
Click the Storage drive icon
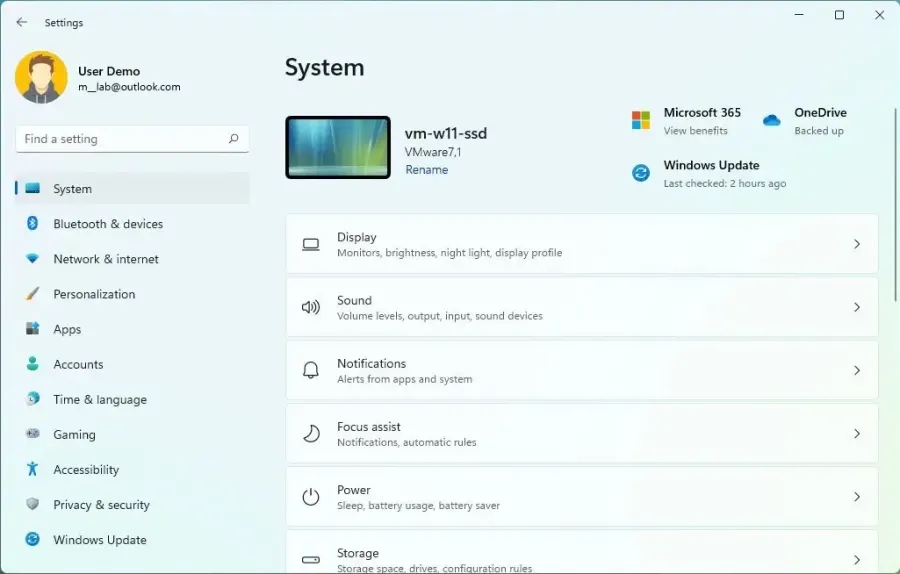tap(311, 560)
